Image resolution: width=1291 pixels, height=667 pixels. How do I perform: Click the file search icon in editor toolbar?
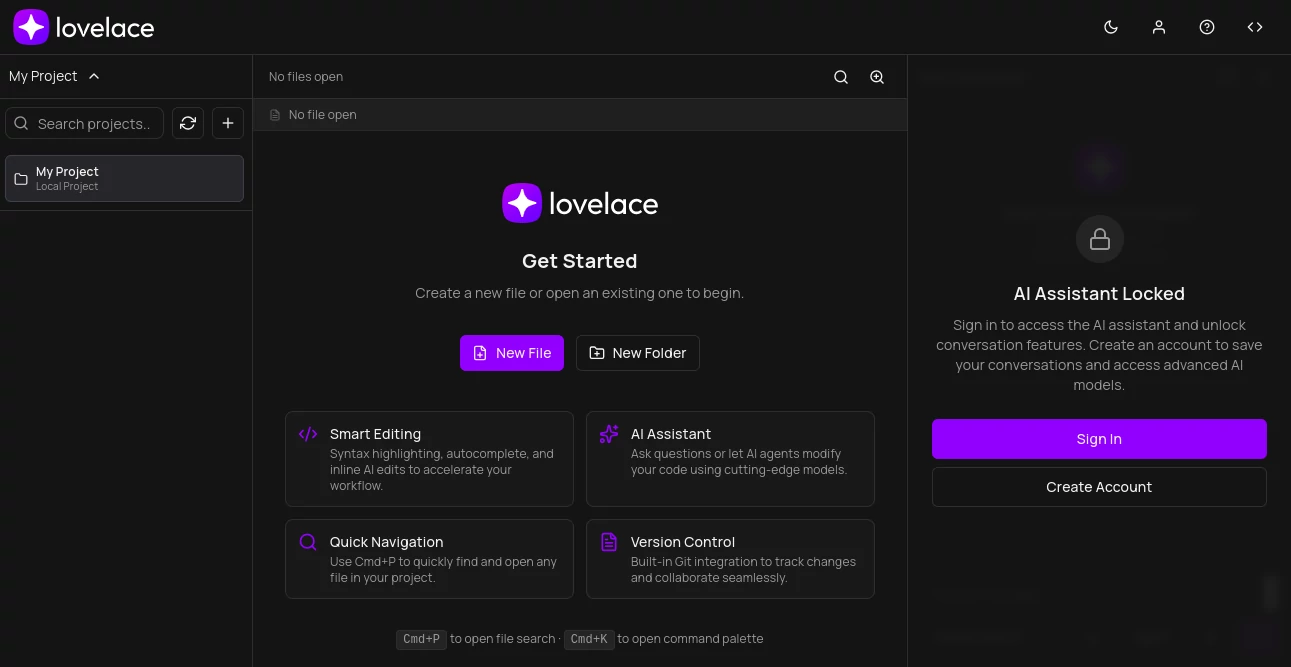841,76
